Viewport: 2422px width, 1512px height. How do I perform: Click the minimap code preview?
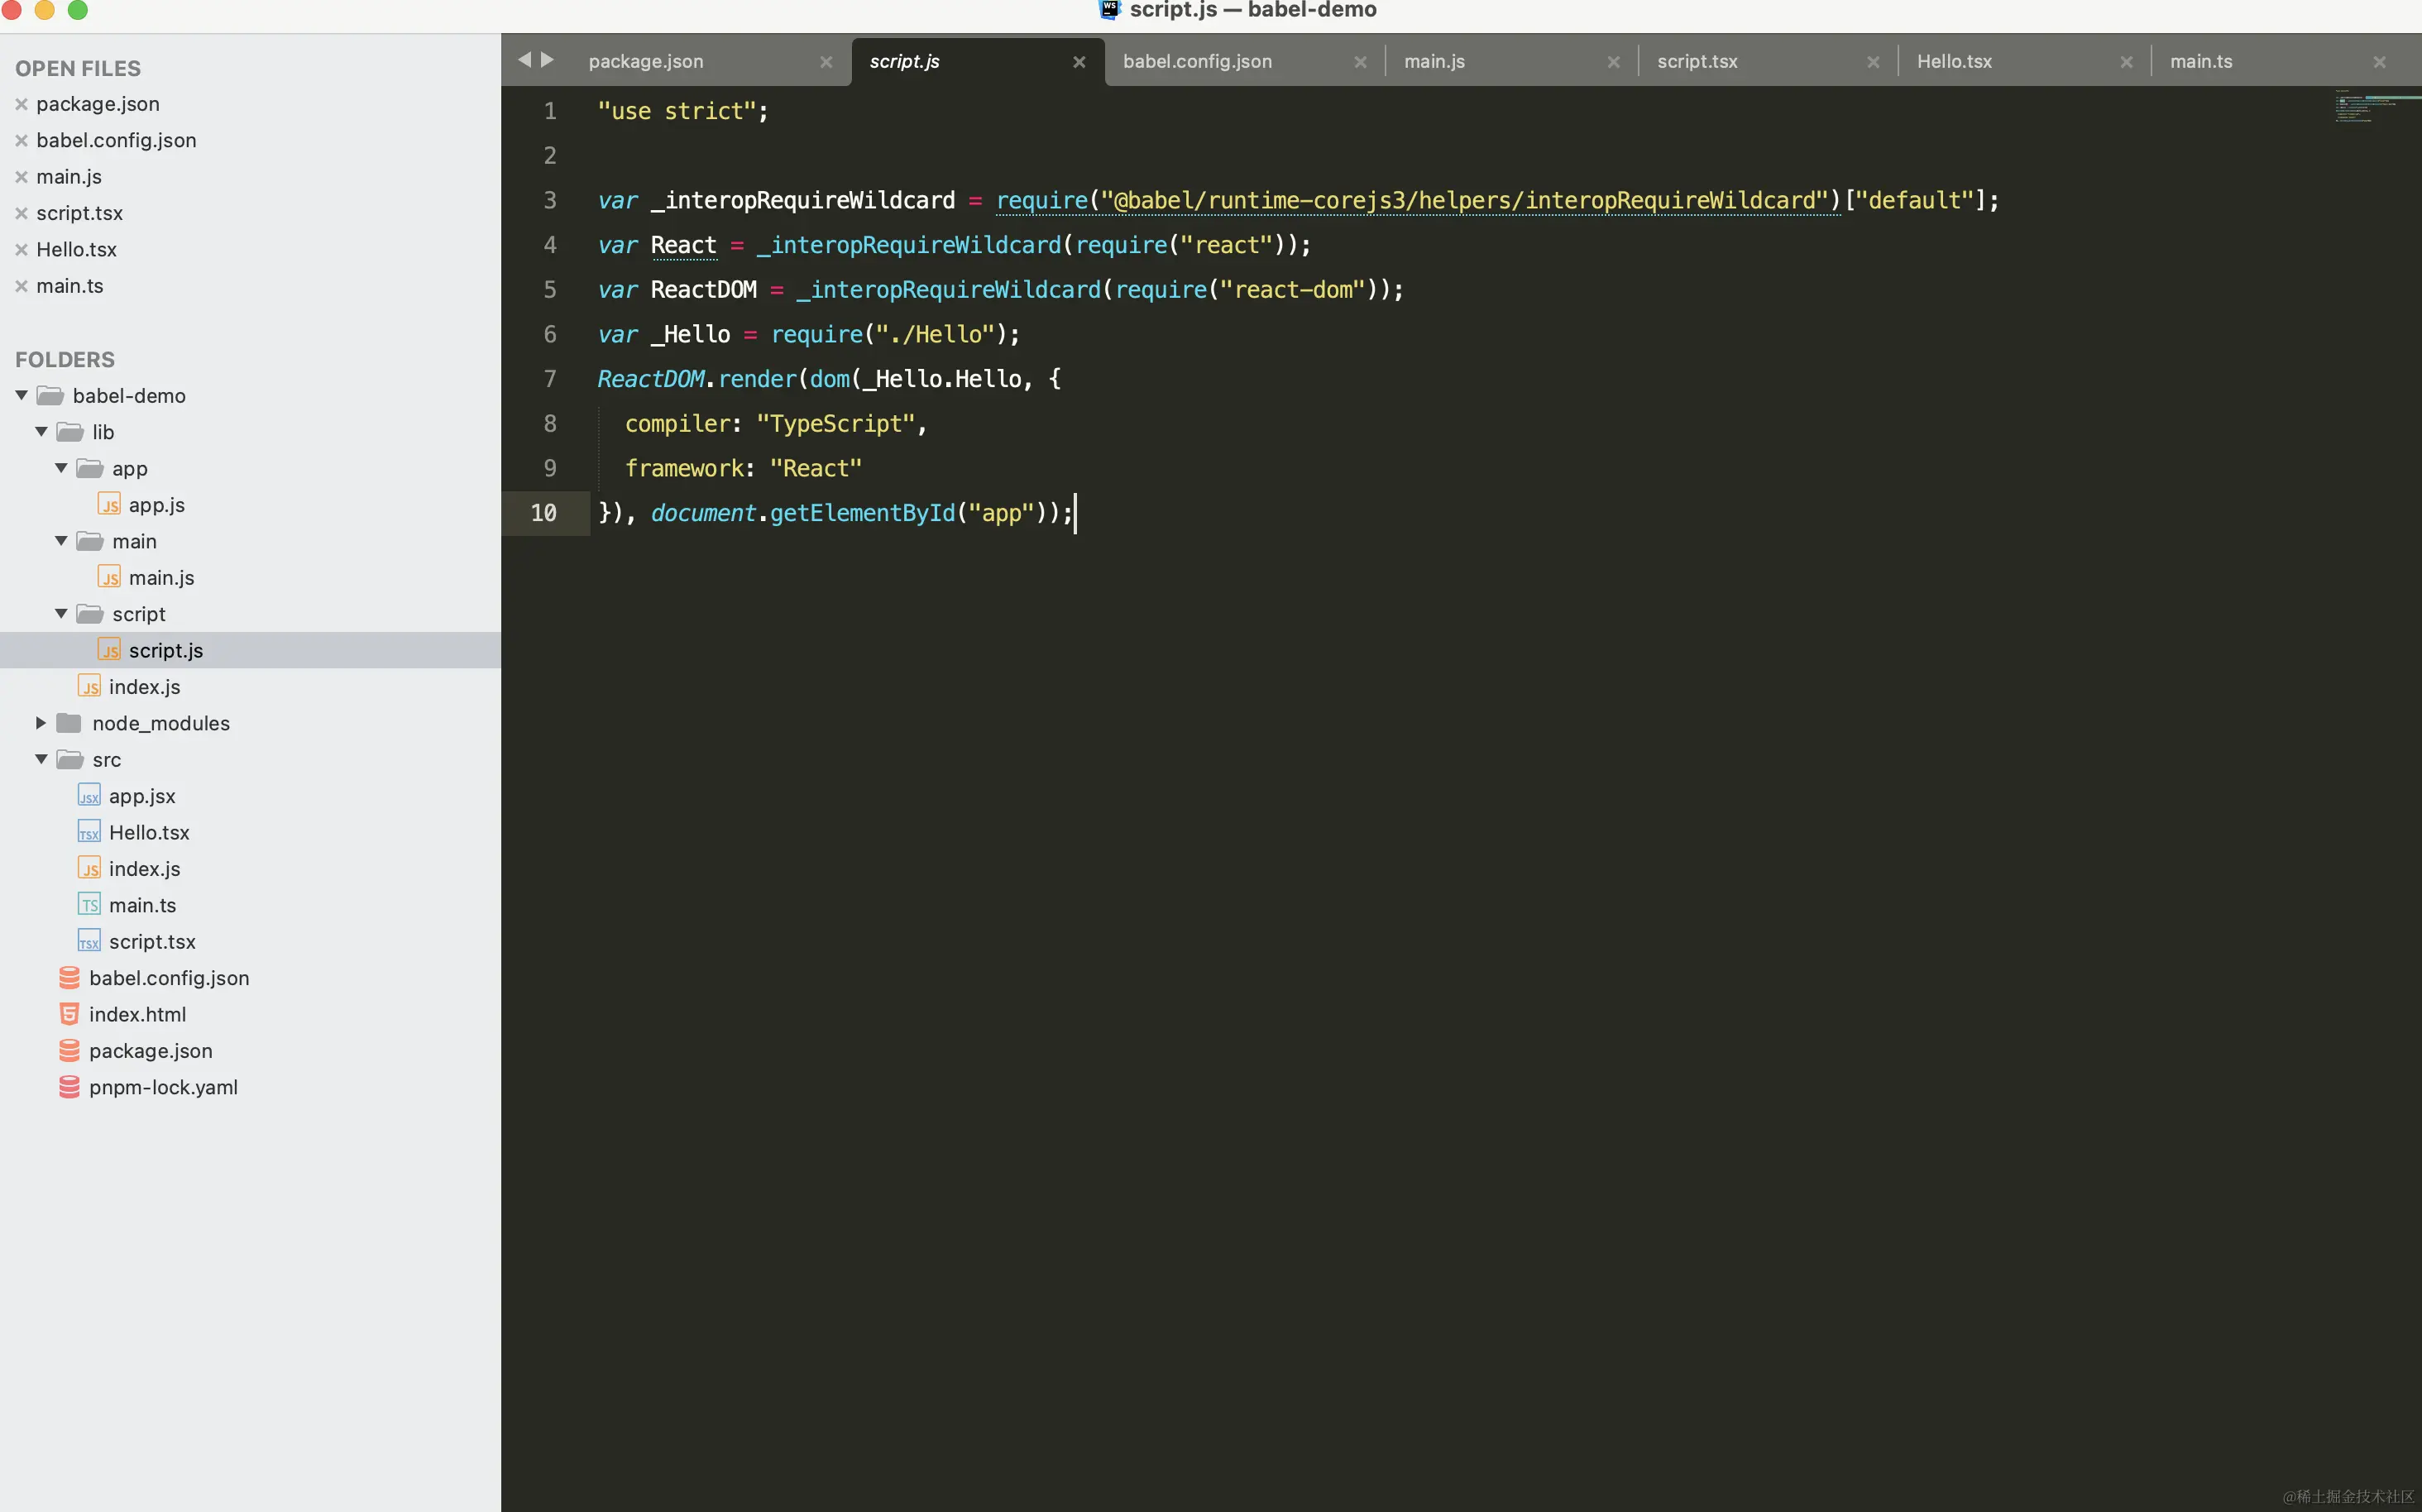(2377, 106)
